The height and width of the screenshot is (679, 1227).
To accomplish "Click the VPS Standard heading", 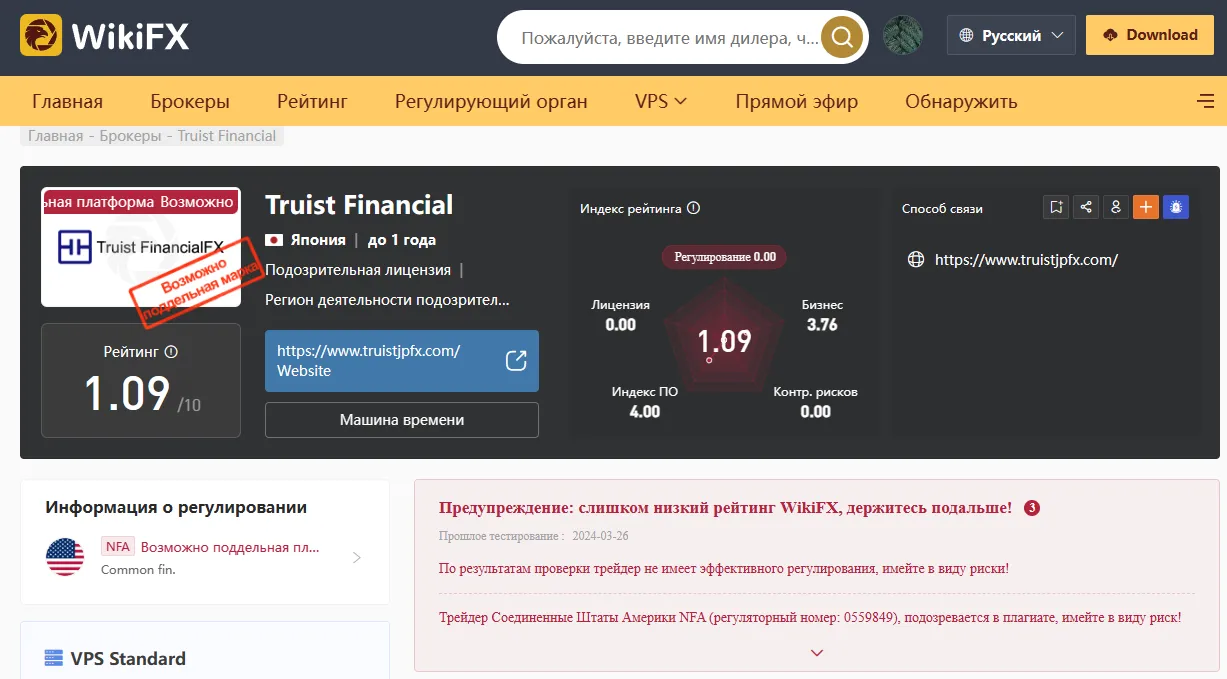I will 128,658.
